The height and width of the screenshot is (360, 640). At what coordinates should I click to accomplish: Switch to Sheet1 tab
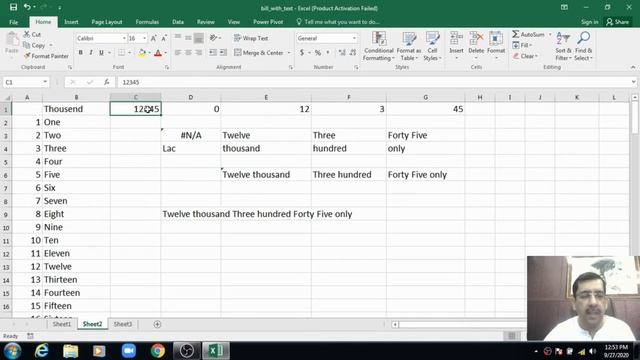click(x=62, y=324)
